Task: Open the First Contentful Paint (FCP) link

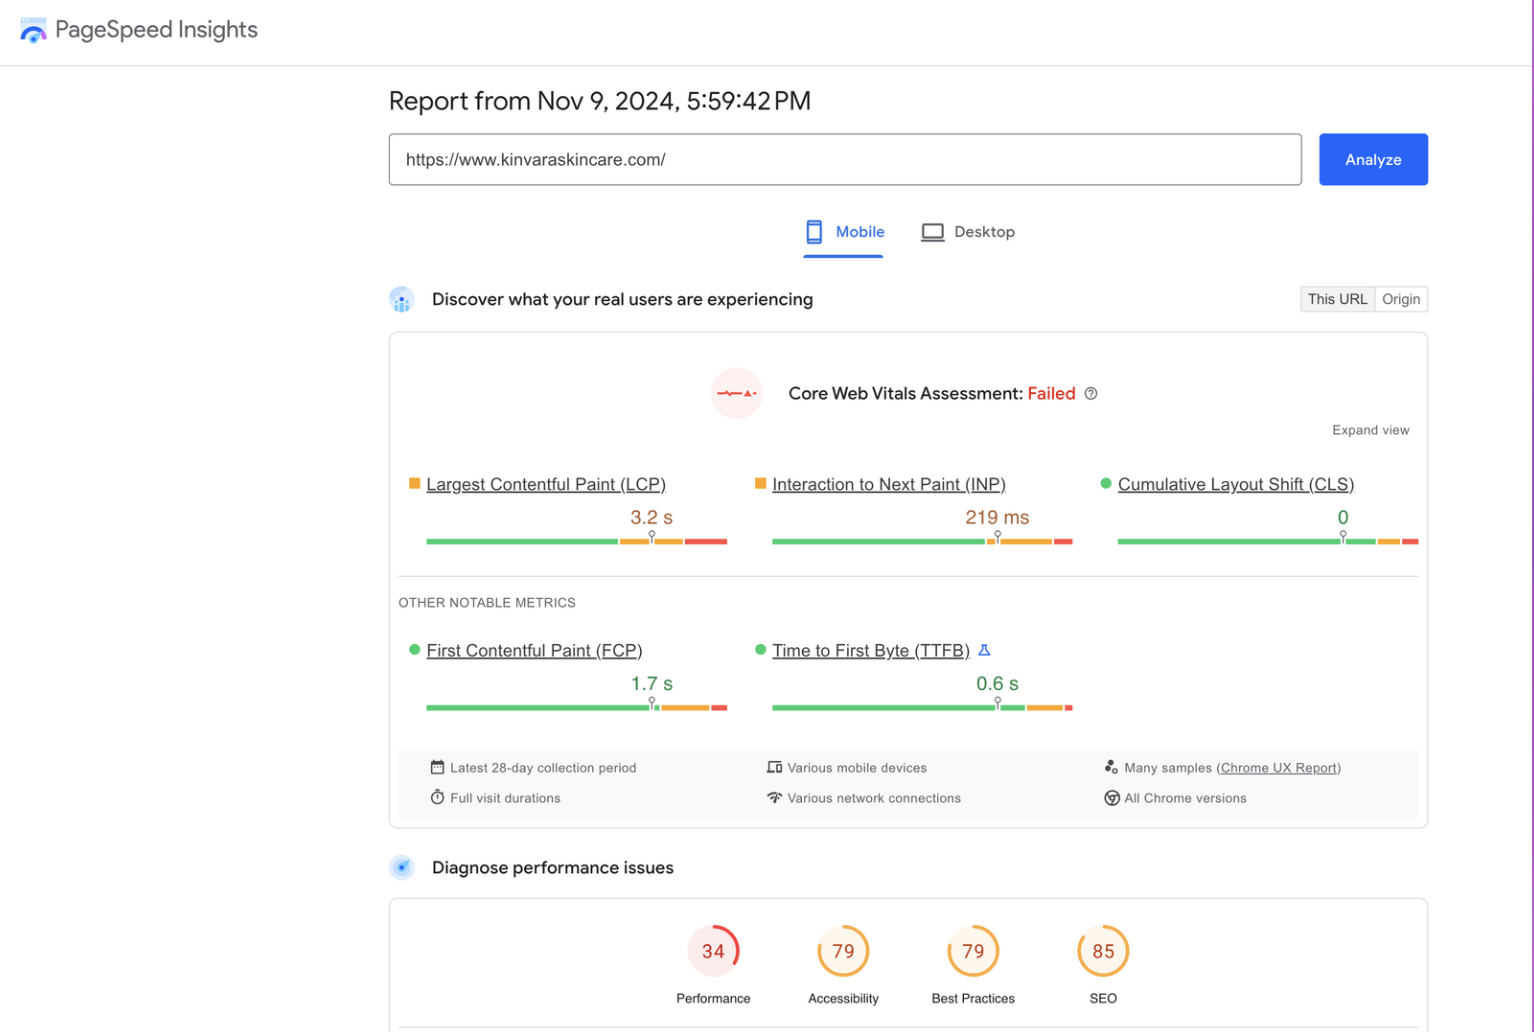Action: [534, 650]
